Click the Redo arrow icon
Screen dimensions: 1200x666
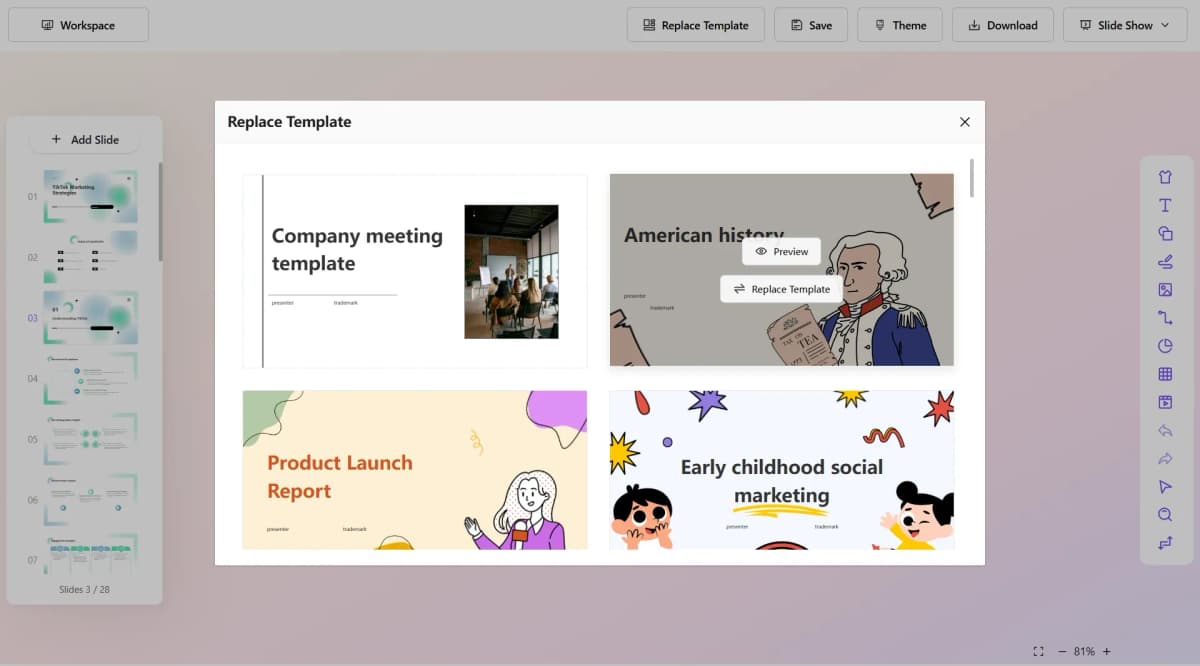pyautogui.click(x=1165, y=459)
